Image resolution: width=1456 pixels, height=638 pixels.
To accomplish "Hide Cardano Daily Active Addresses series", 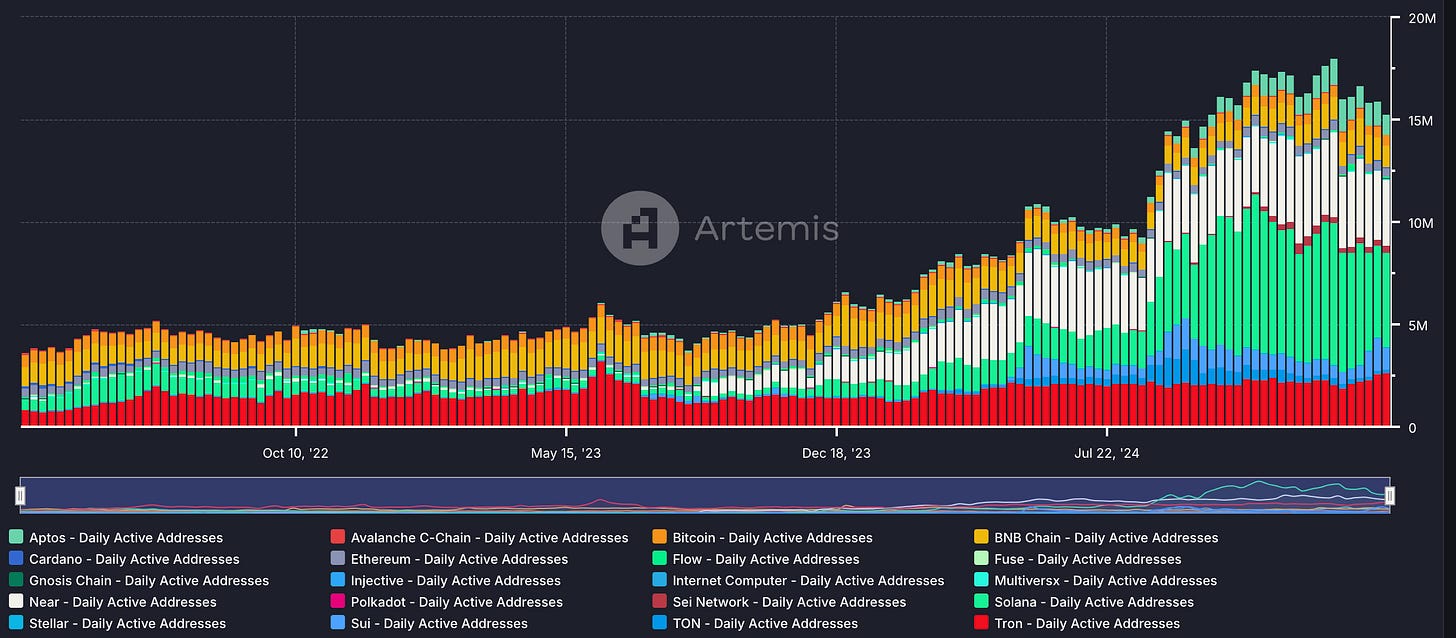I will pyautogui.click(x=124, y=559).
